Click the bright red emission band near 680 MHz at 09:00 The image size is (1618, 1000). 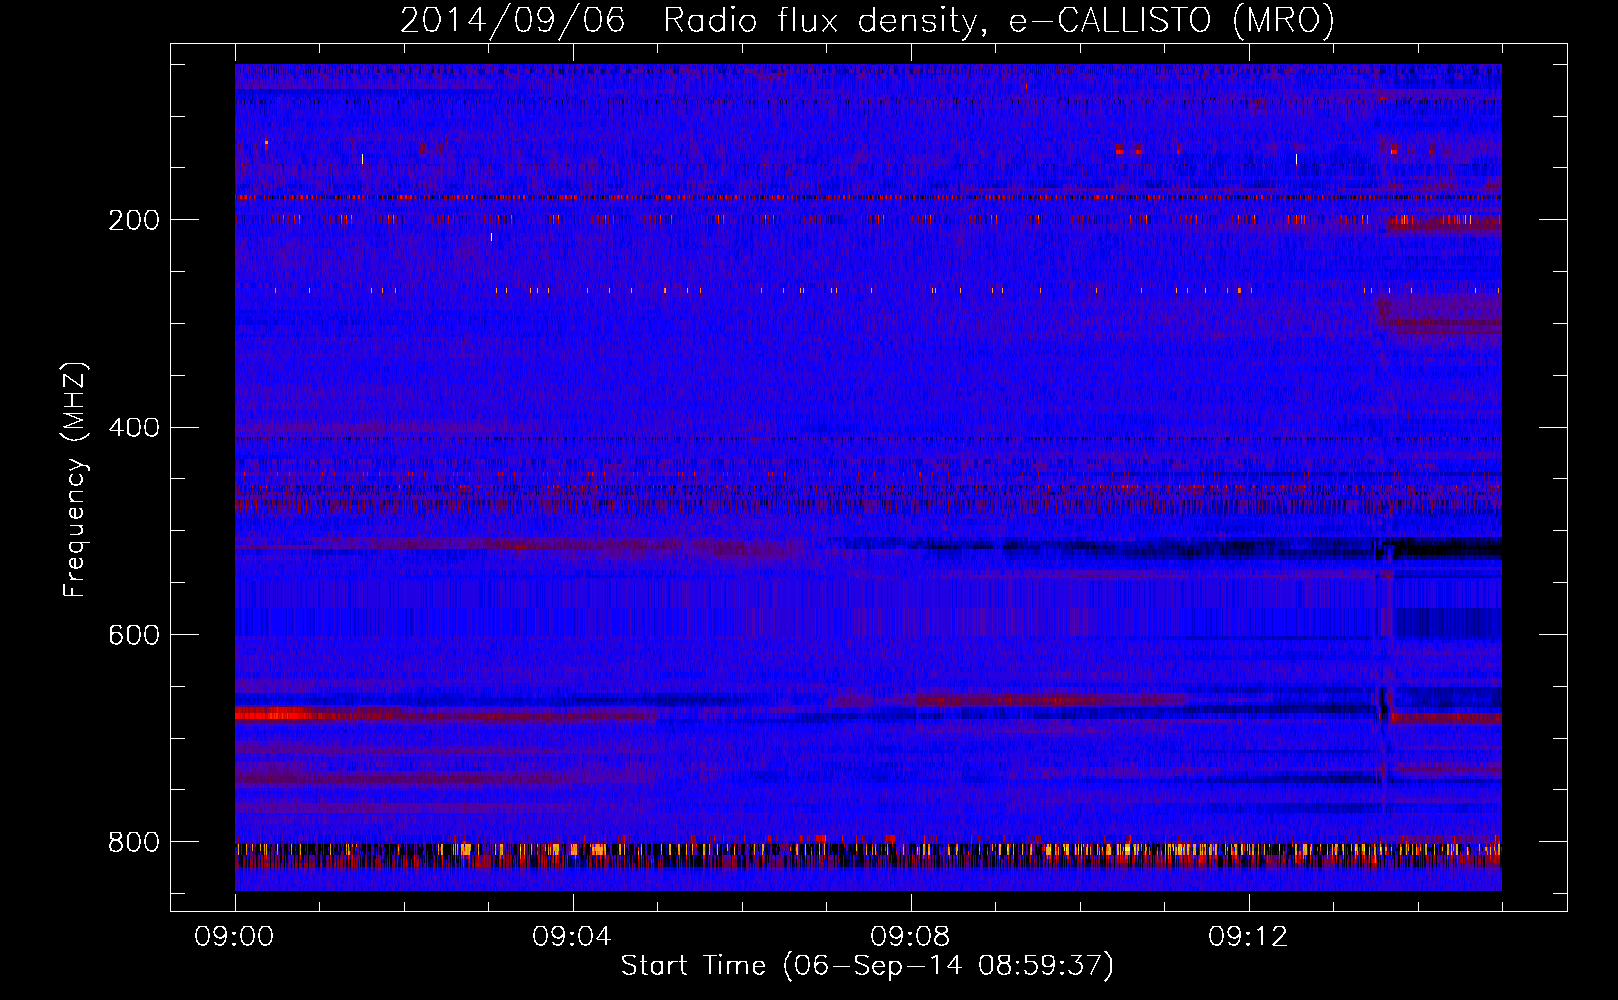click(x=275, y=714)
